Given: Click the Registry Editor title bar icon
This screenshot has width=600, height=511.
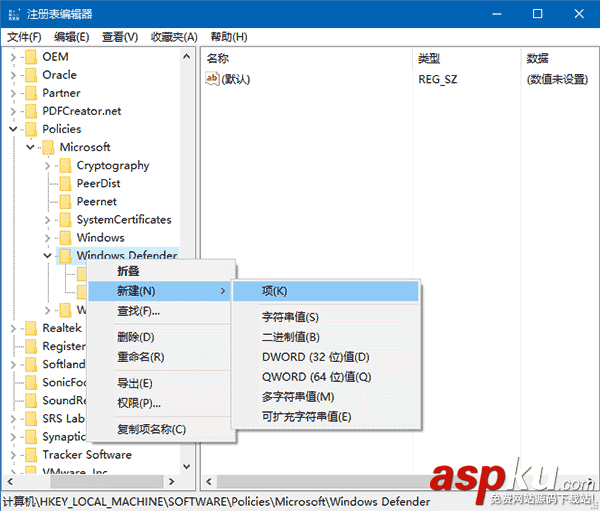Looking at the screenshot, I should (14, 14).
